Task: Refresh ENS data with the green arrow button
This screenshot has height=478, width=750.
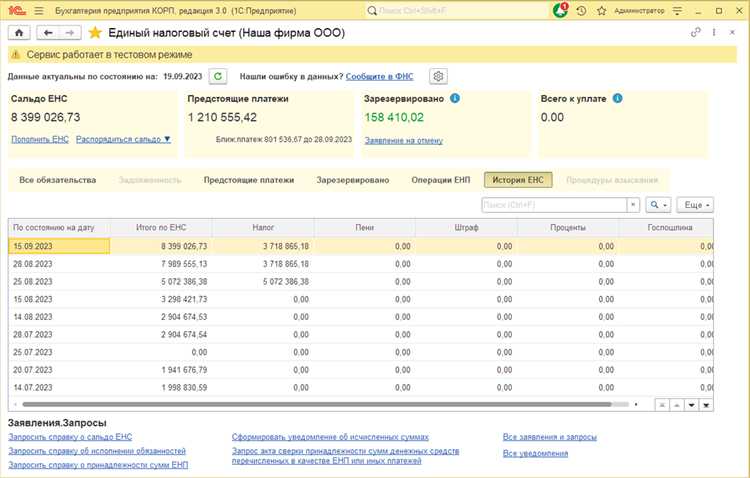Action: click(x=218, y=76)
